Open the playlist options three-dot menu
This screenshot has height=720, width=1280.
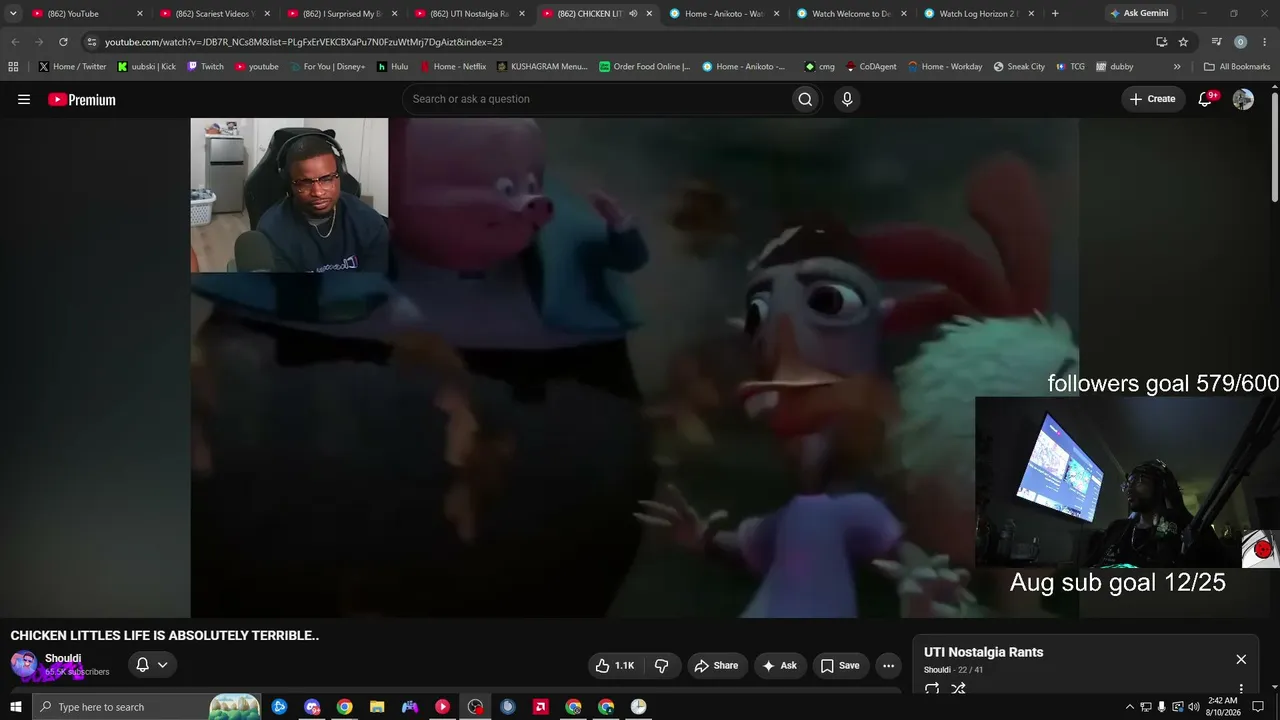(1241, 688)
